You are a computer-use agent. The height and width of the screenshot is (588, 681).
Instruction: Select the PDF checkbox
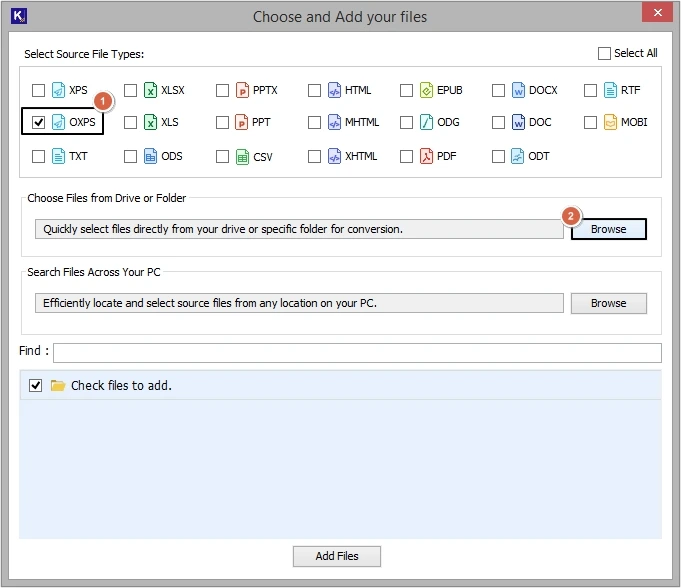point(407,156)
